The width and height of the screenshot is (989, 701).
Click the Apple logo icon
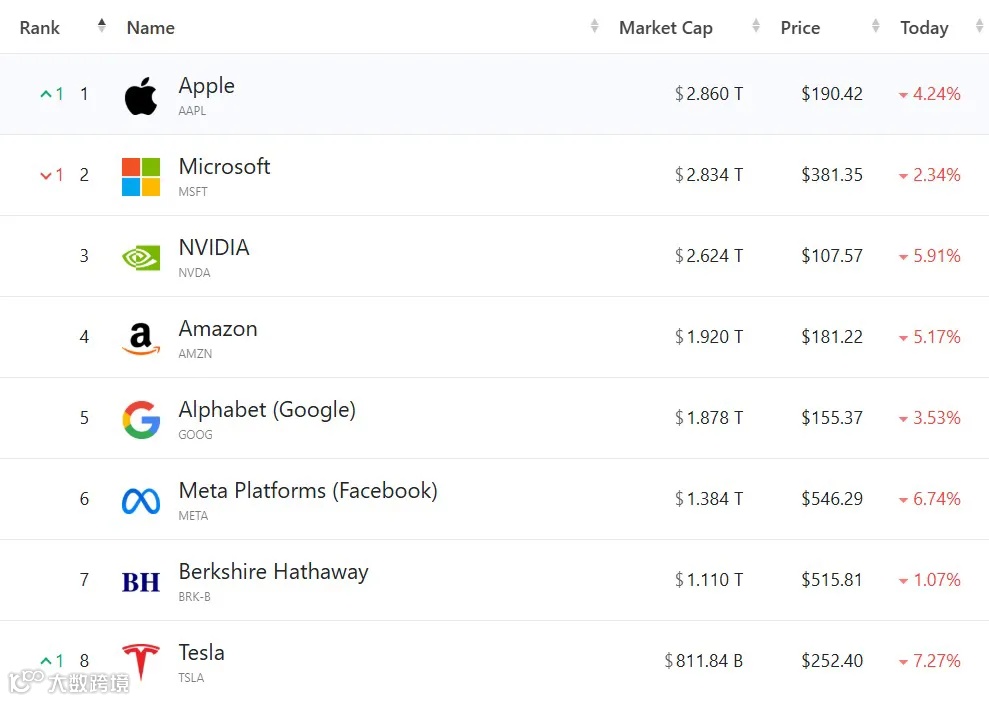(x=141, y=96)
